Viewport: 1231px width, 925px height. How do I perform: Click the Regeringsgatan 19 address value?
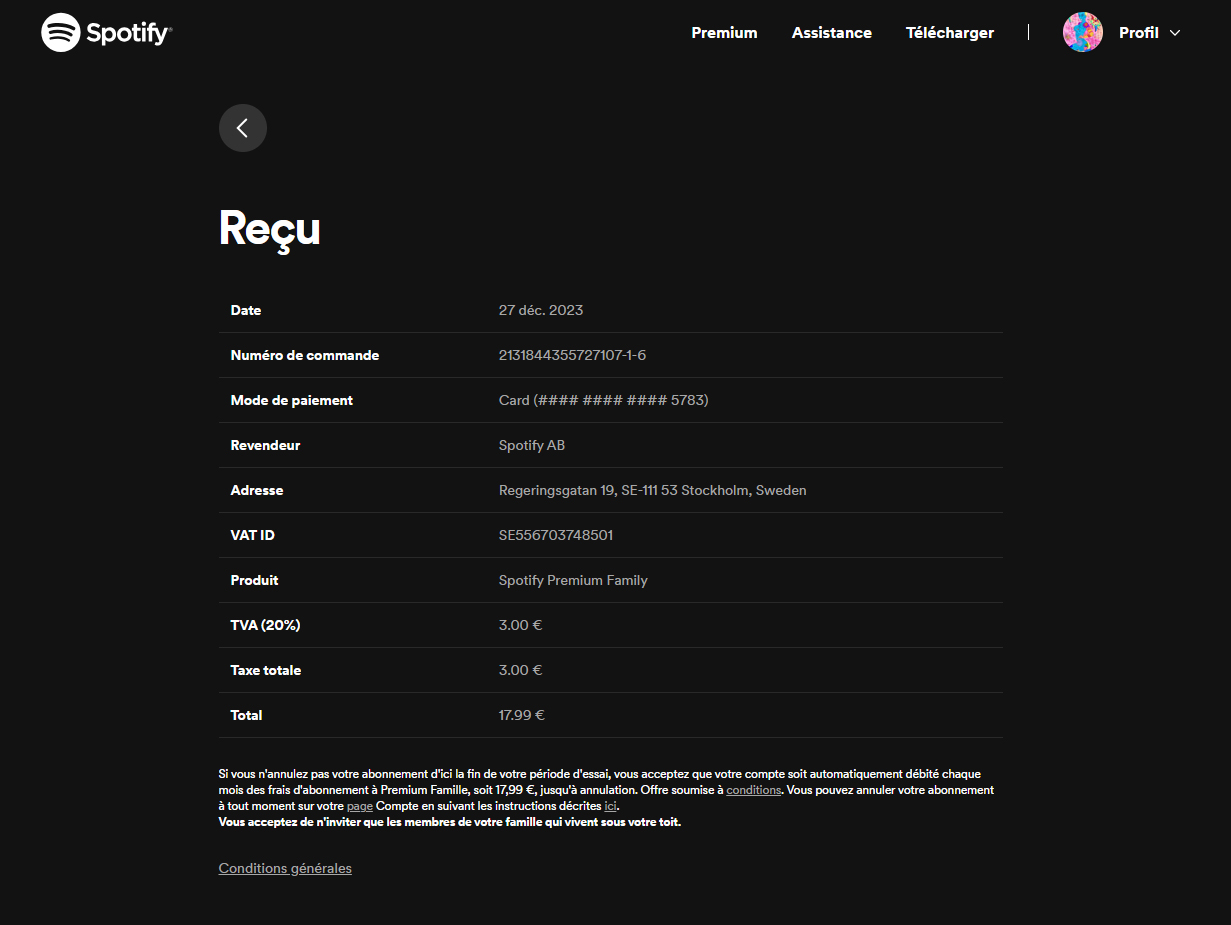tap(652, 490)
